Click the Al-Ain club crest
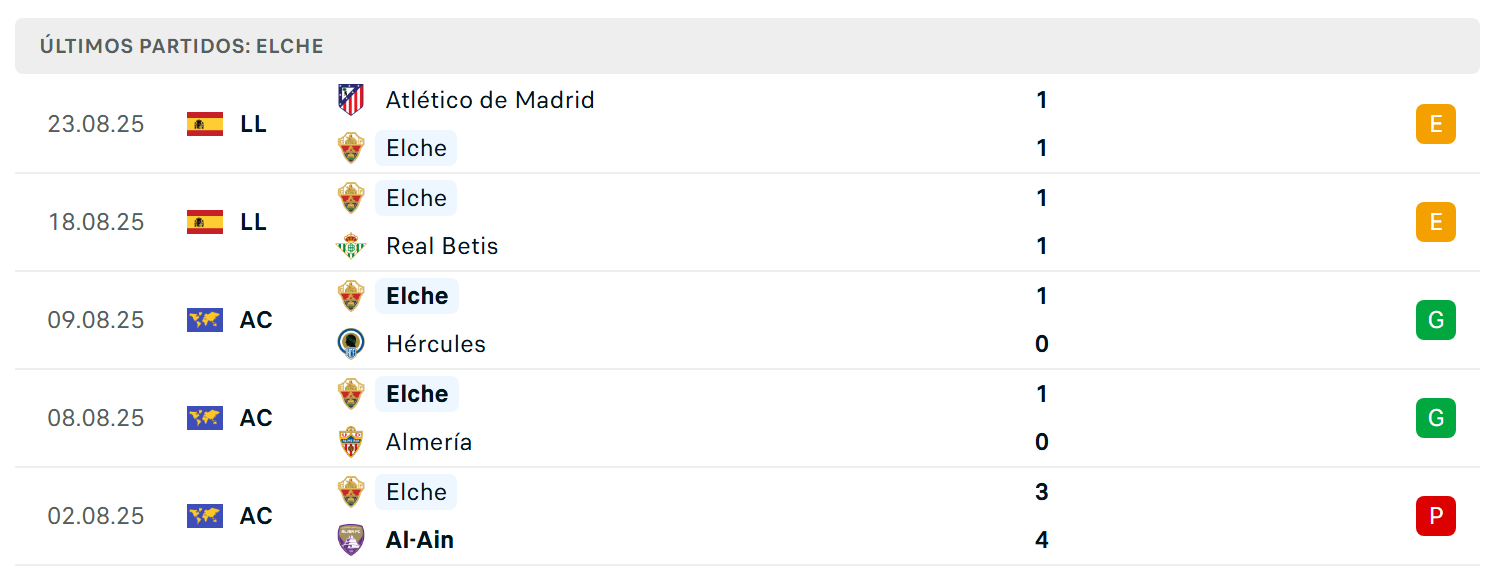Image resolution: width=1497 pixels, height=582 pixels. (351, 540)
